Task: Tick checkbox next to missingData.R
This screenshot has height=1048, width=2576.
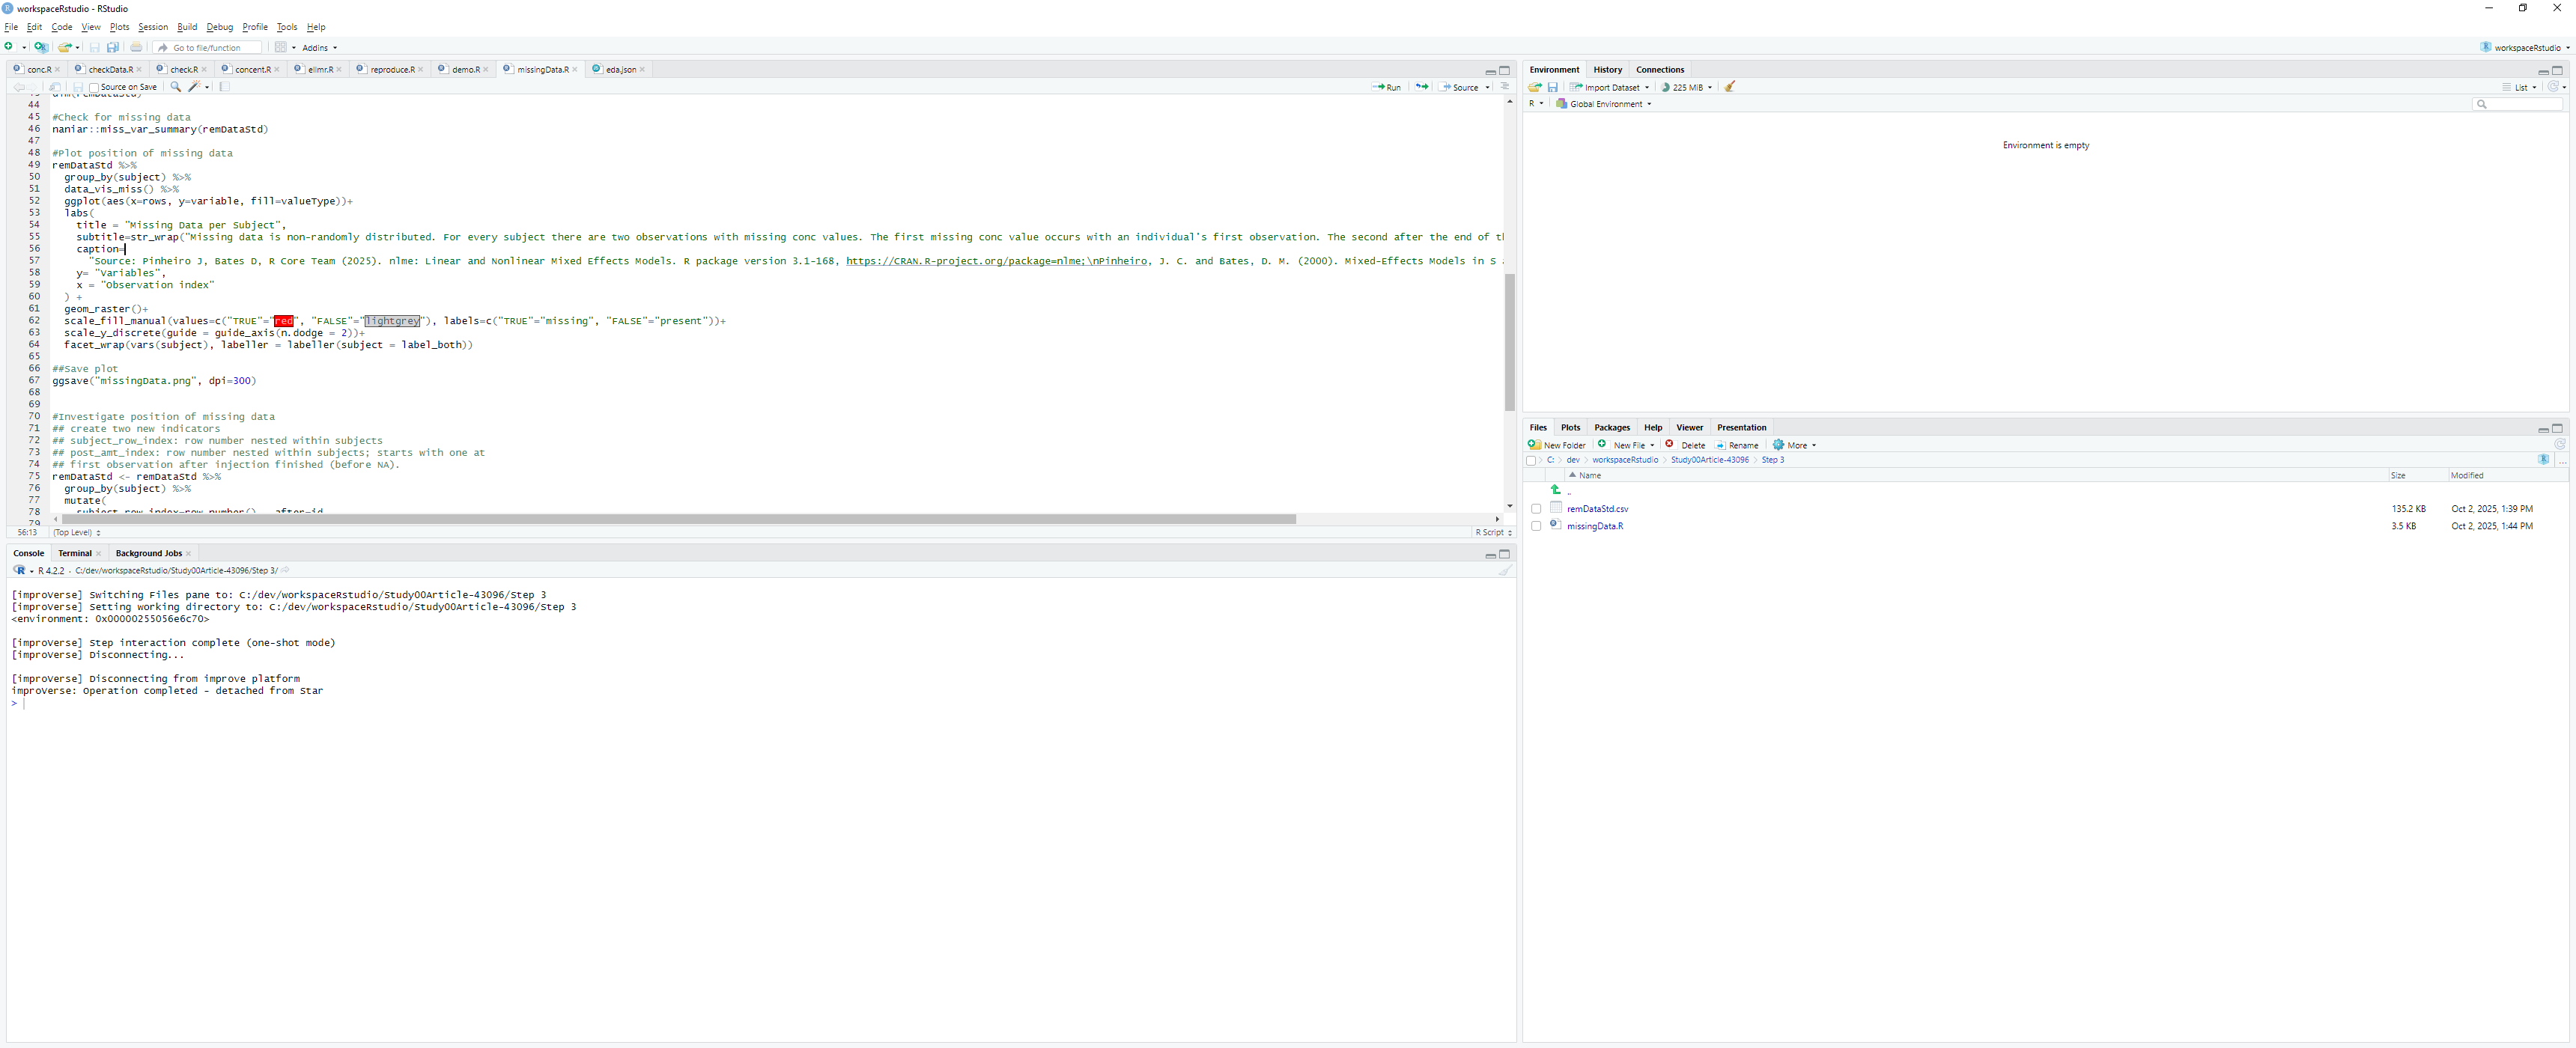Action: point(1536,526)
